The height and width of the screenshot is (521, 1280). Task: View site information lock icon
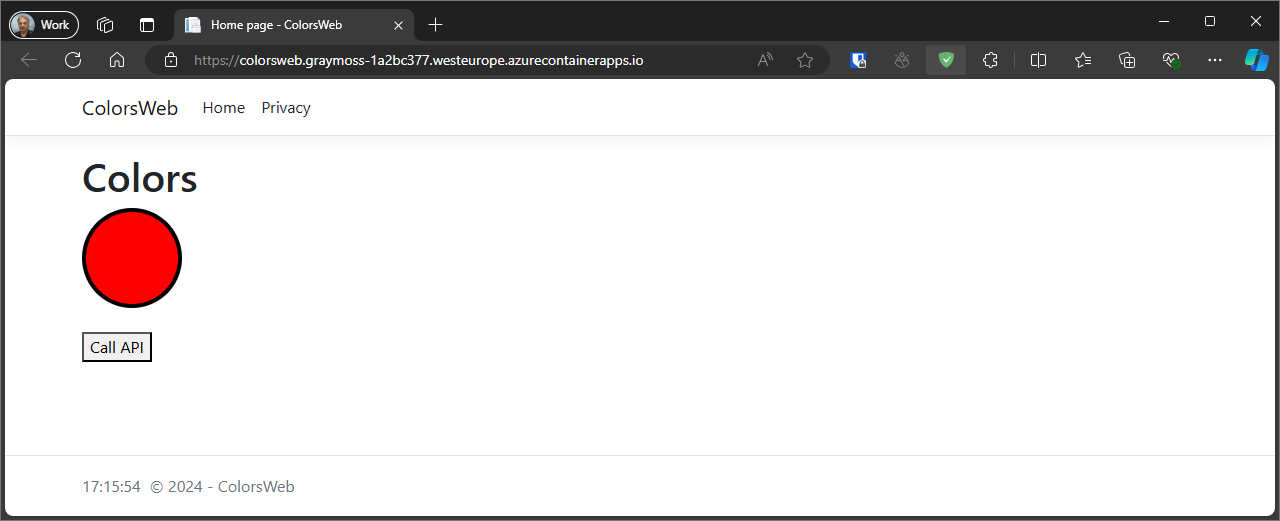click(x=171, y=60)
